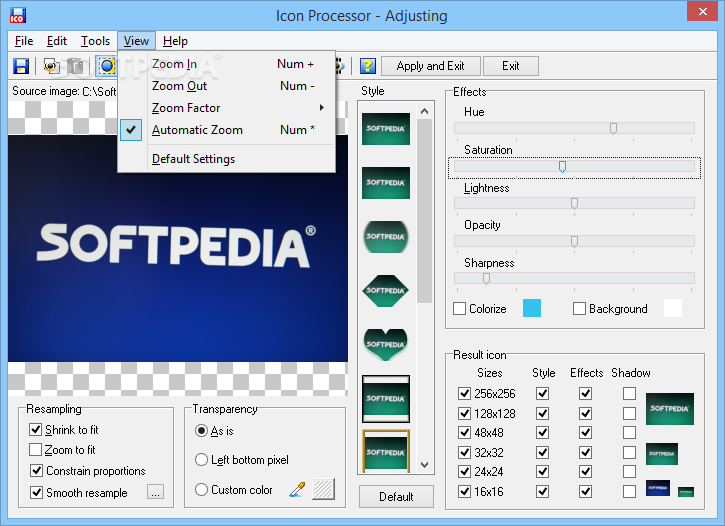The width and height of the screenshot is (725, 526).
Task: Click the blue circle selection toolbar icon
Action: [x=106, y=66]
